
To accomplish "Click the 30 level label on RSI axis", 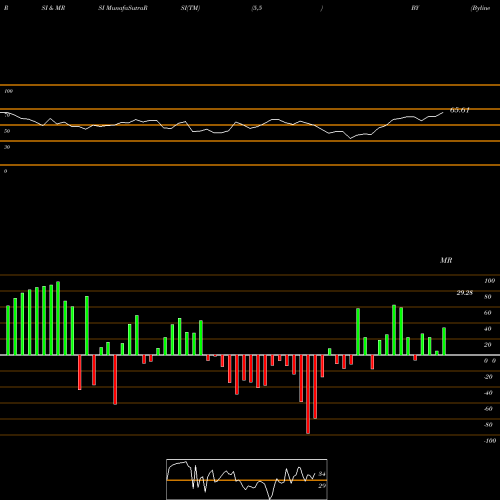I will 7,147.
